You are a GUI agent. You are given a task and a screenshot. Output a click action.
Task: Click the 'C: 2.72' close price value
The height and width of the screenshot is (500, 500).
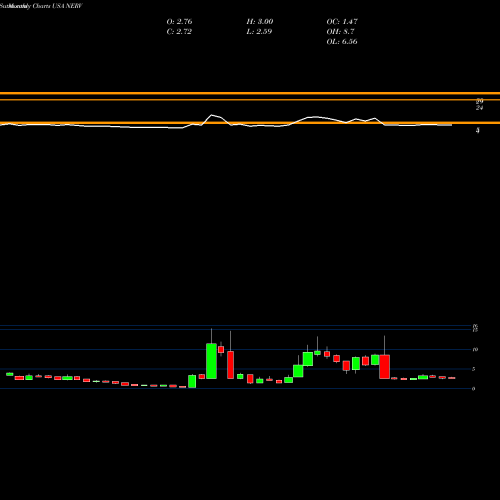[179, 32]
